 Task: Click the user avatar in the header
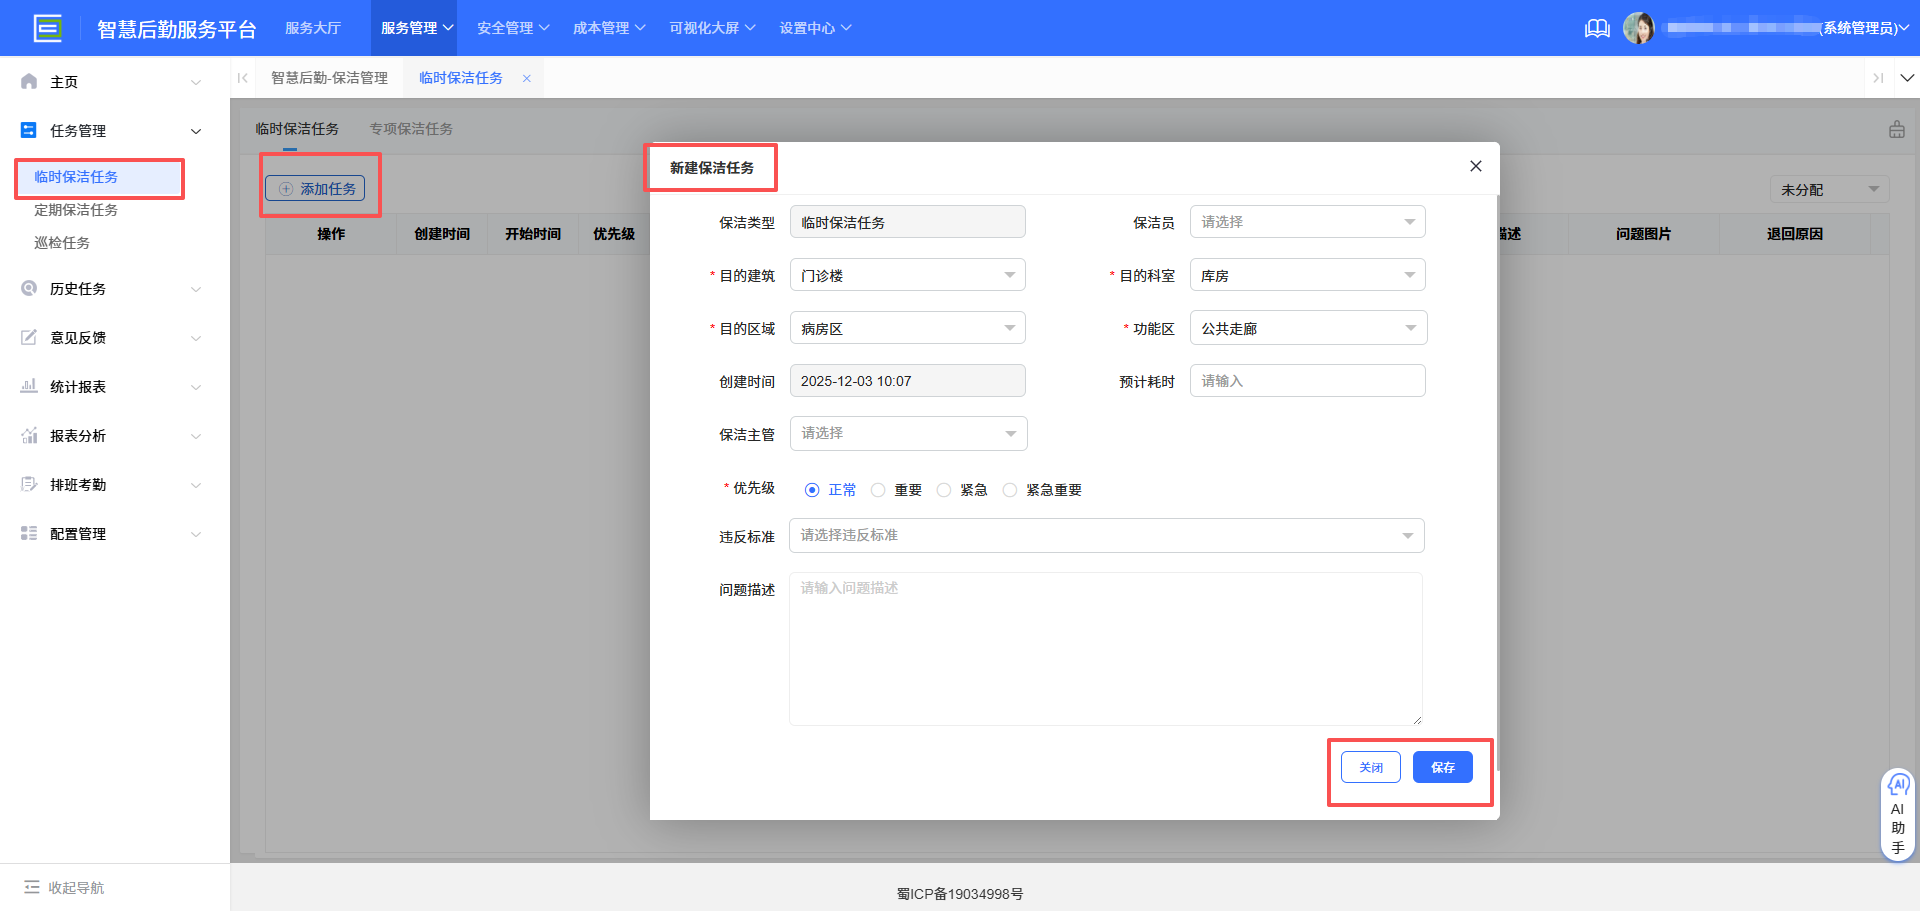tap(1640, 28)
